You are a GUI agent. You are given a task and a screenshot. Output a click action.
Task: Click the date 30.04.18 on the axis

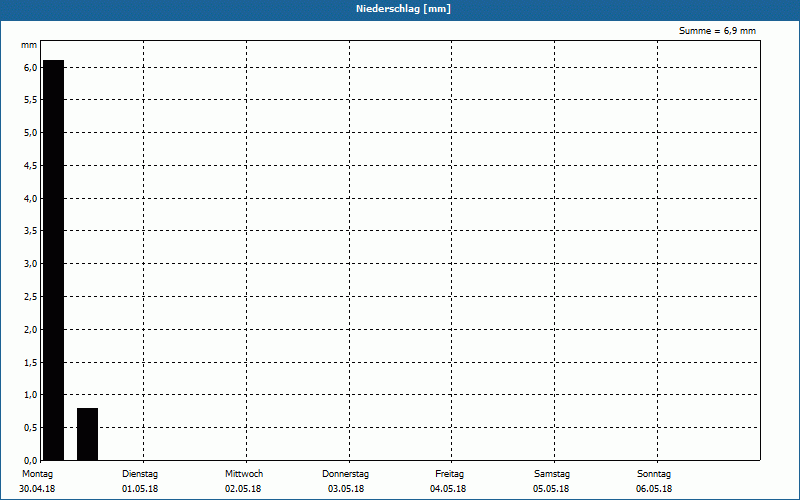[x=36, y=489]
